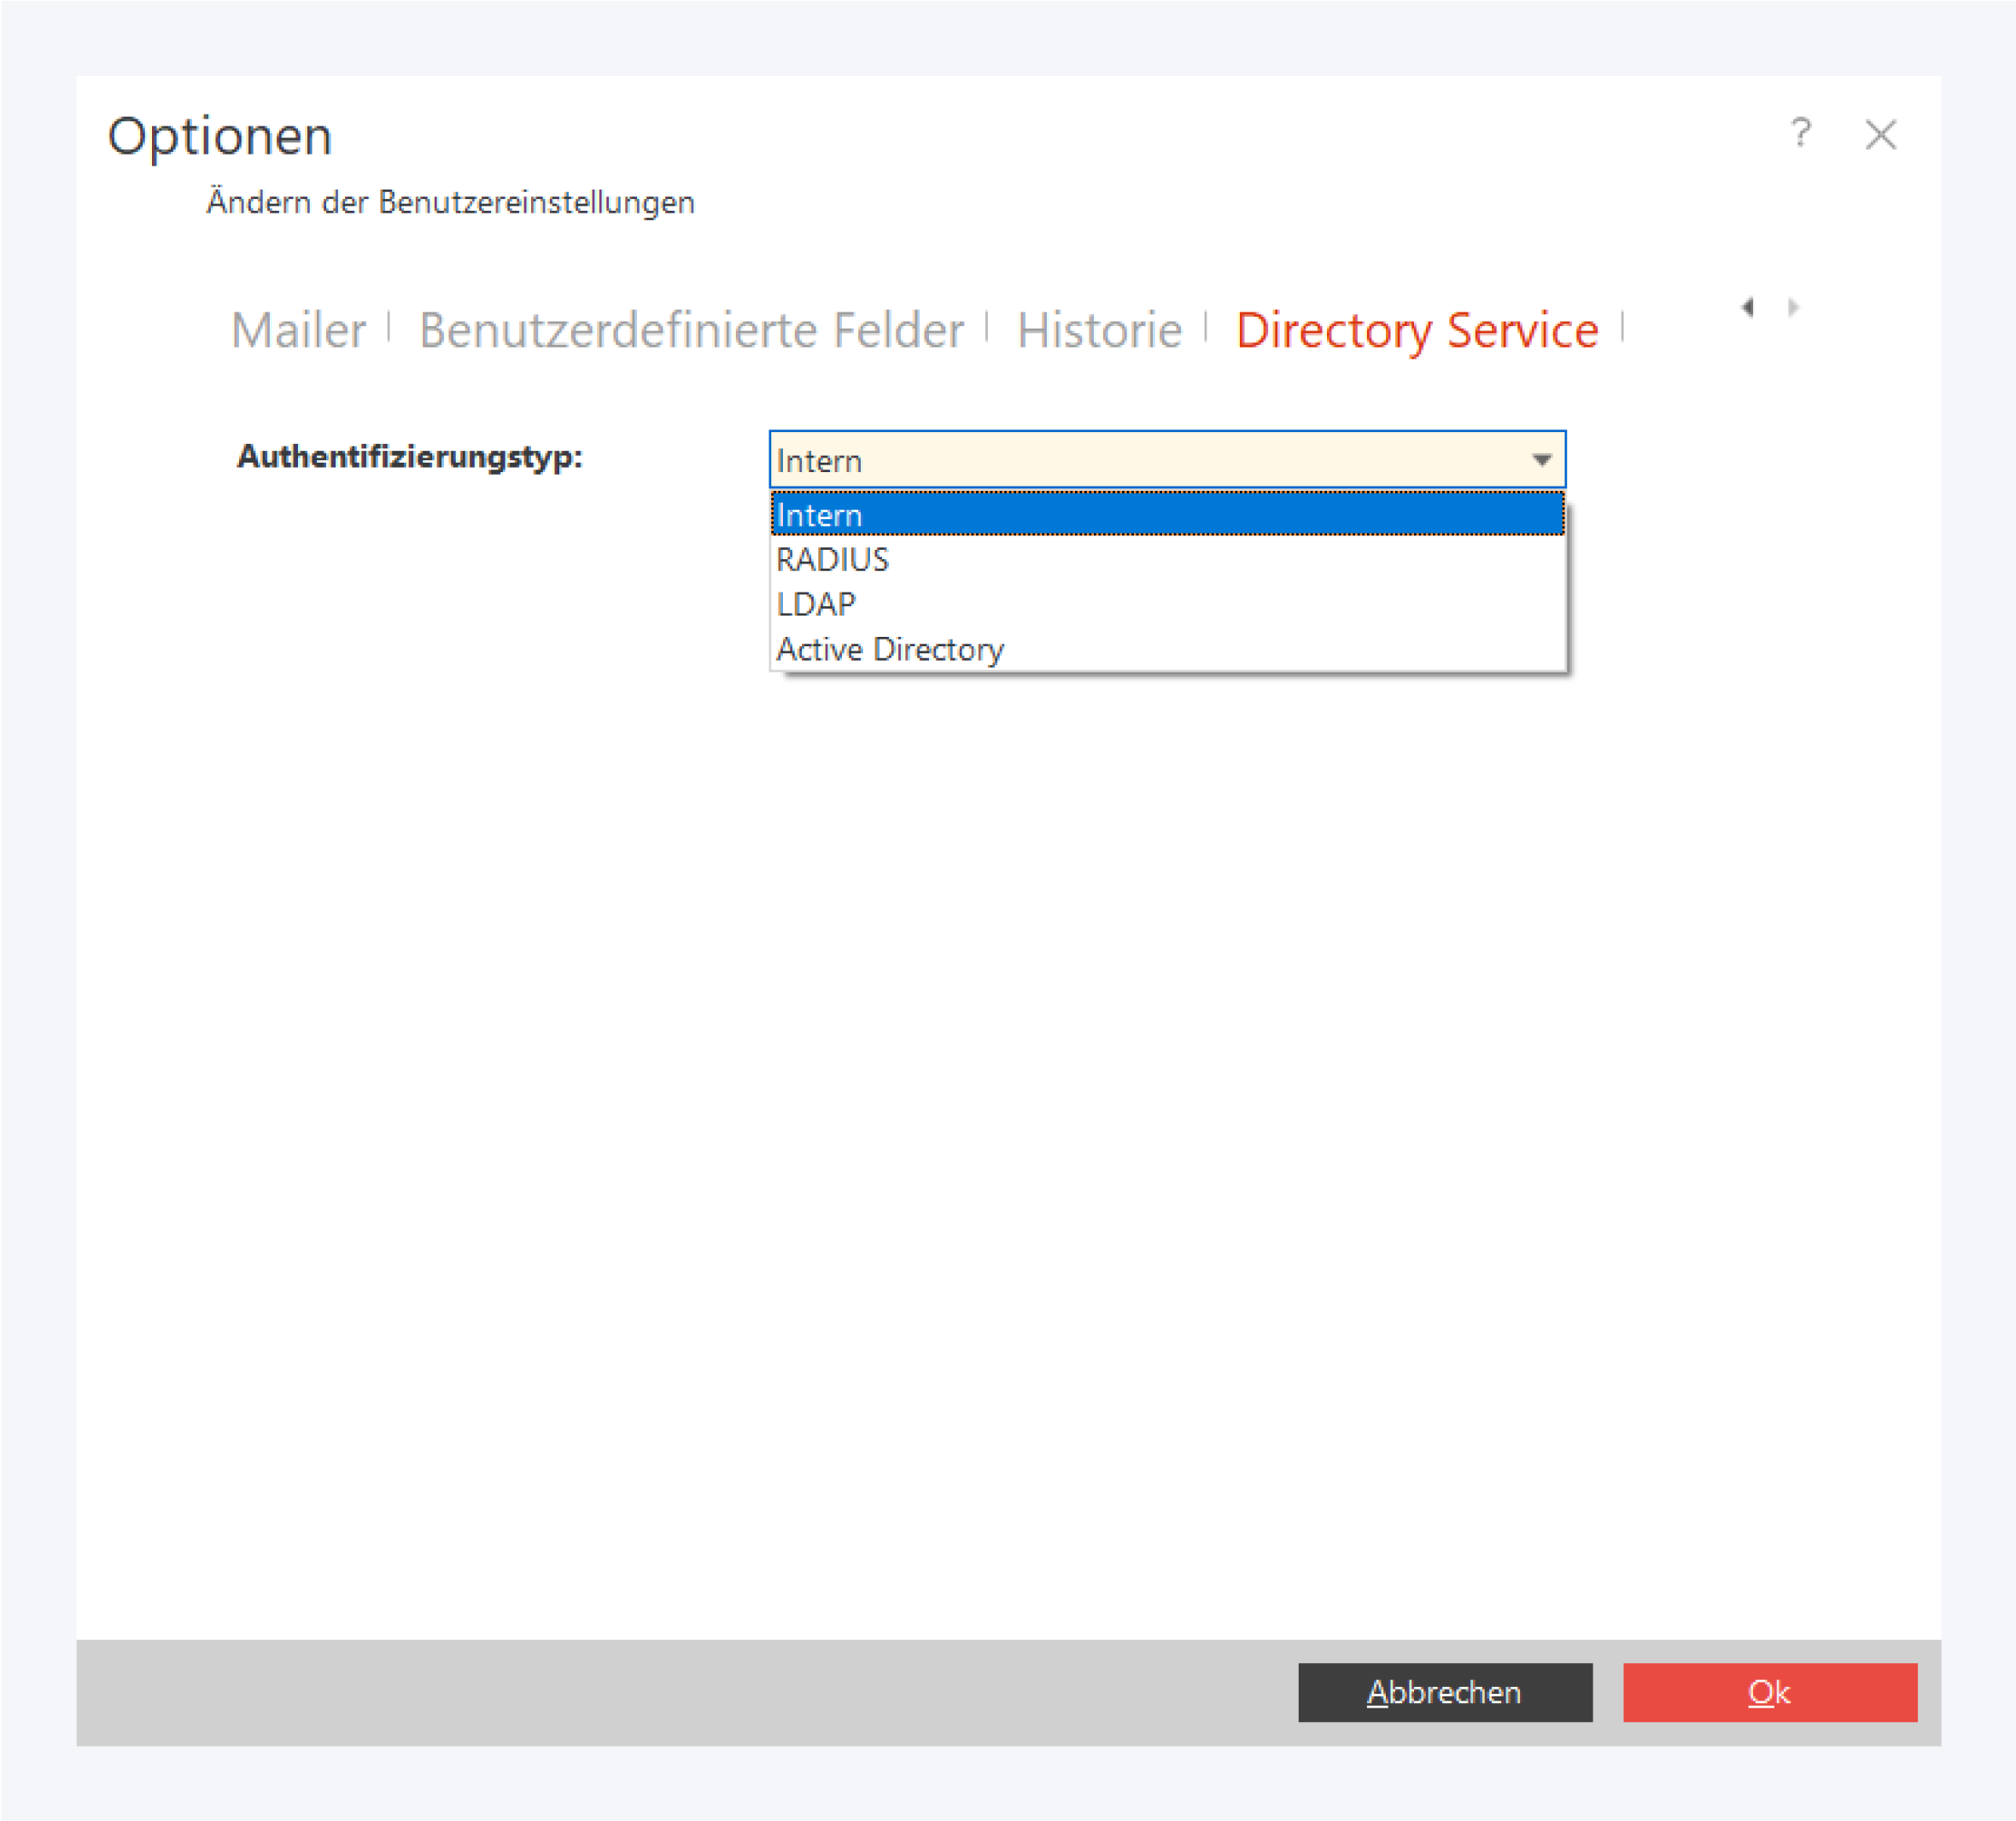The image size is (2016, 1821).
Task: Open Benutzerdefinierte Felder tab
Action: pos(691,330)
